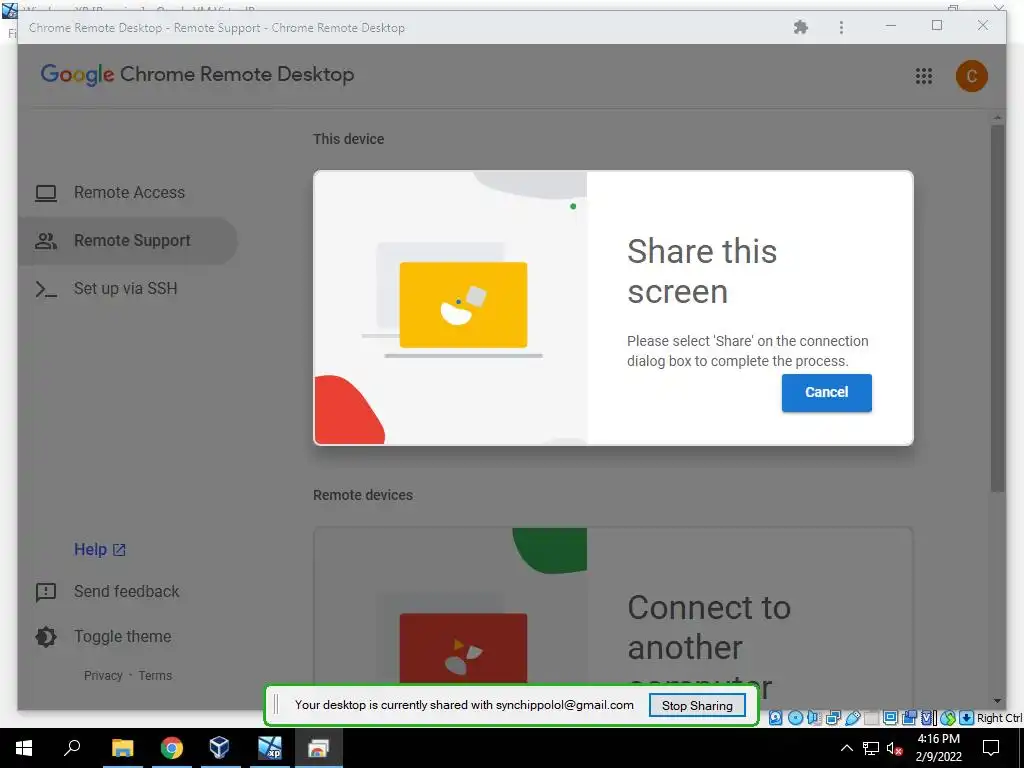Open VirtualBox from the taskbar
The height and width of the screenshot is (768, 1024).
(219, 748)
